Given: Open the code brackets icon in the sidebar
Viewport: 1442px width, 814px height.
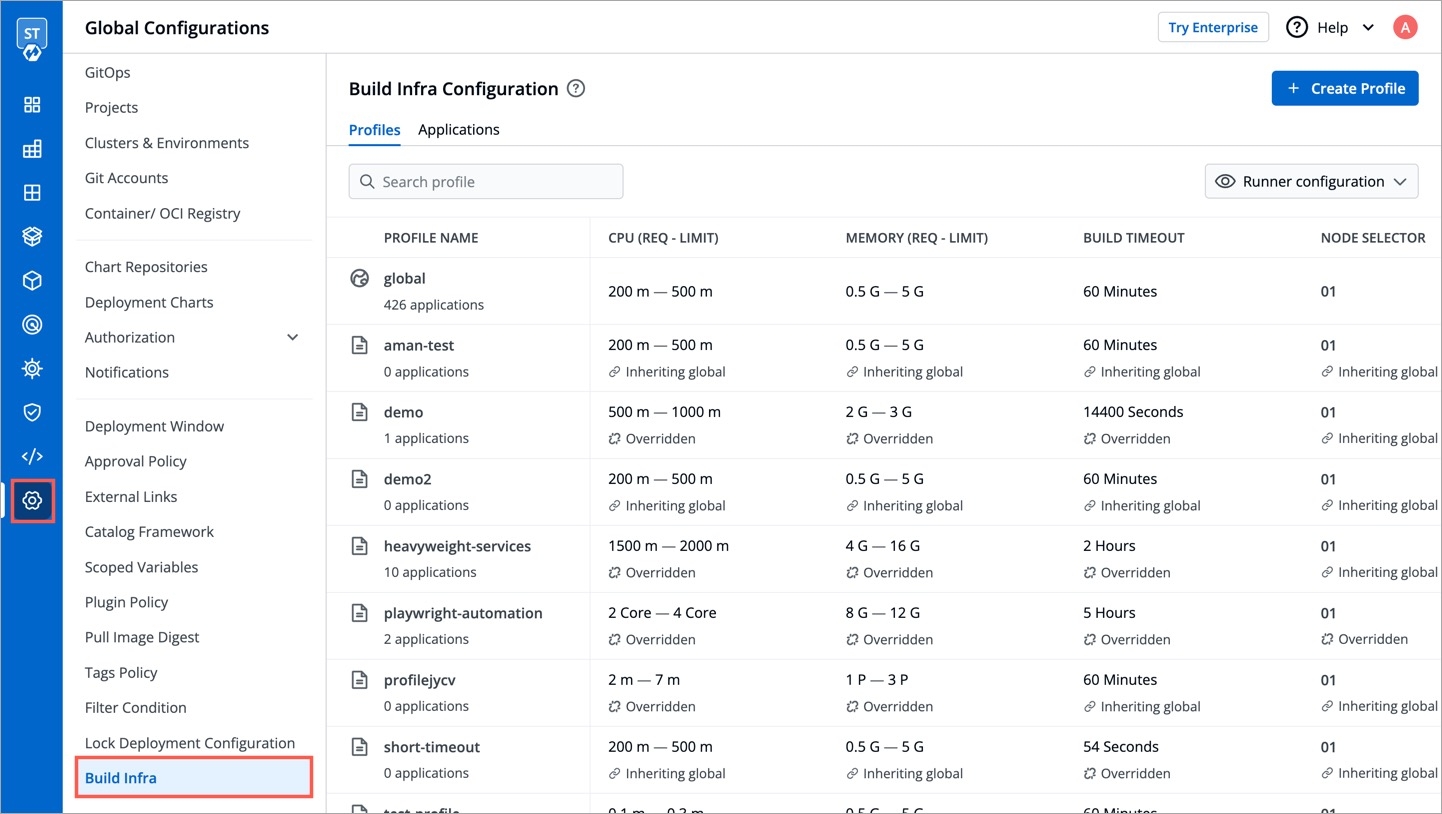Looking at the screenshot, I should click(32, 456).
